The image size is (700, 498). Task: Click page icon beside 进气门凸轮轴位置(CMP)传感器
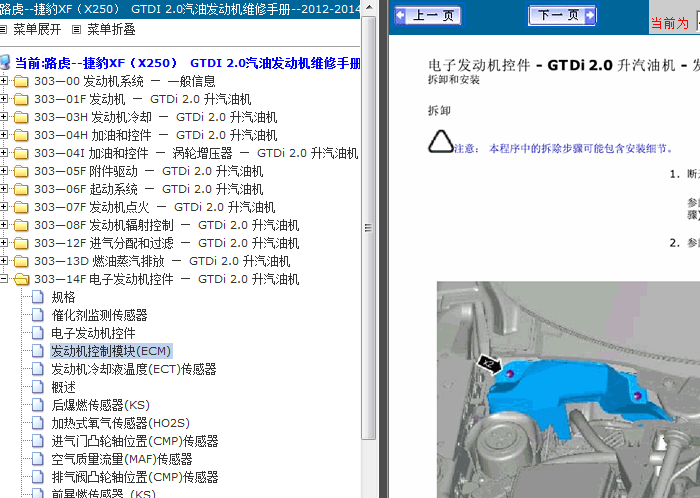click(x=38, y=441)
